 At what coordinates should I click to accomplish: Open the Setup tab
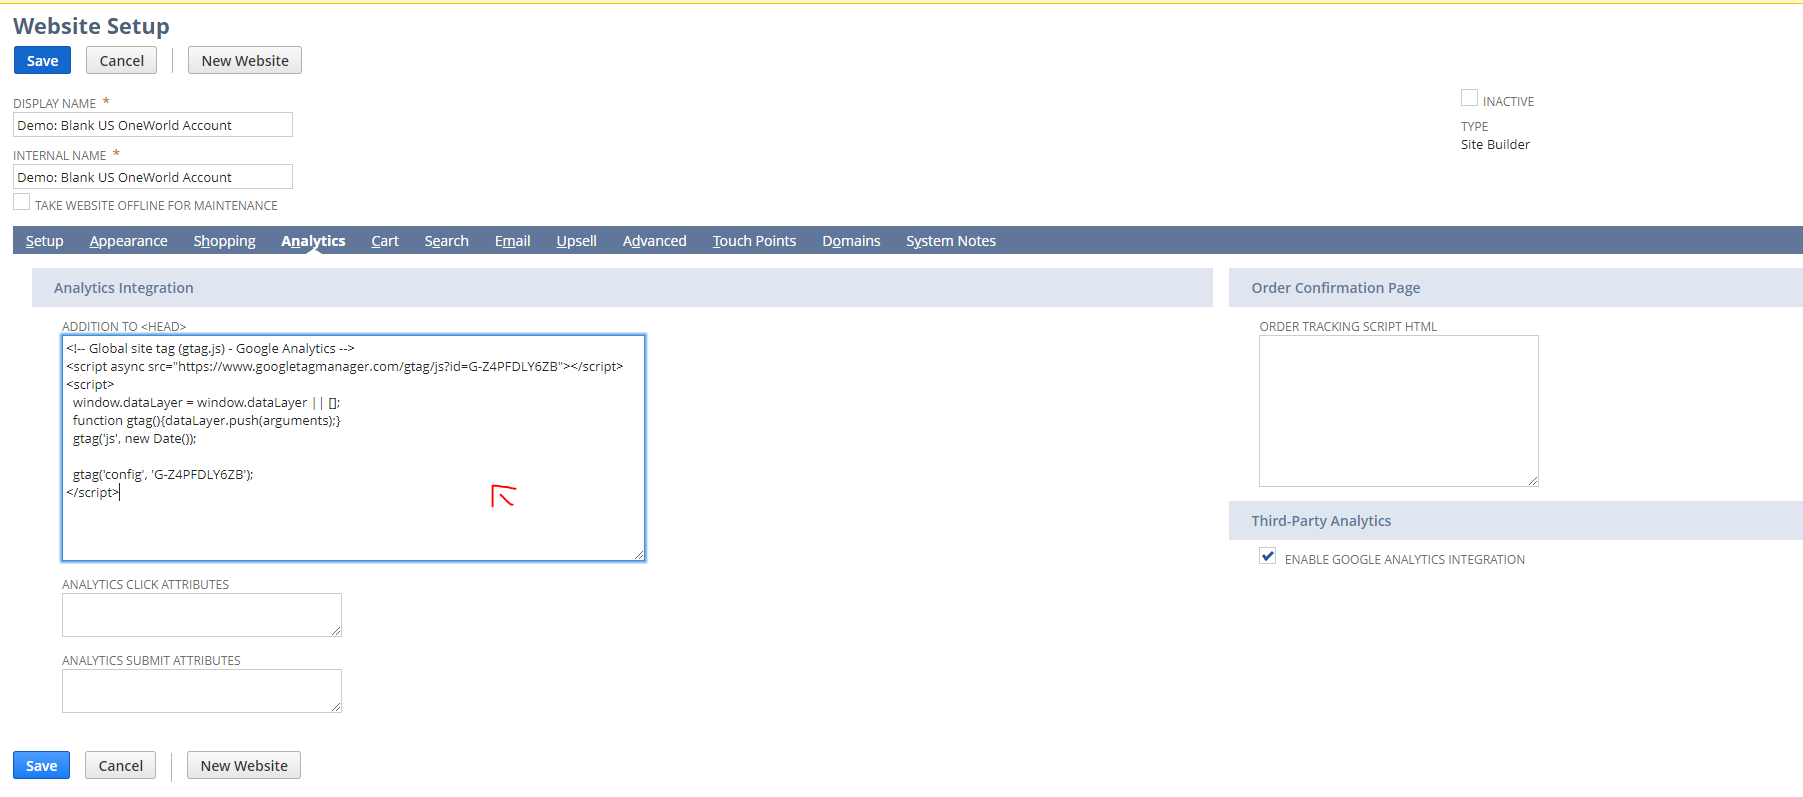[x=44, y=241]
